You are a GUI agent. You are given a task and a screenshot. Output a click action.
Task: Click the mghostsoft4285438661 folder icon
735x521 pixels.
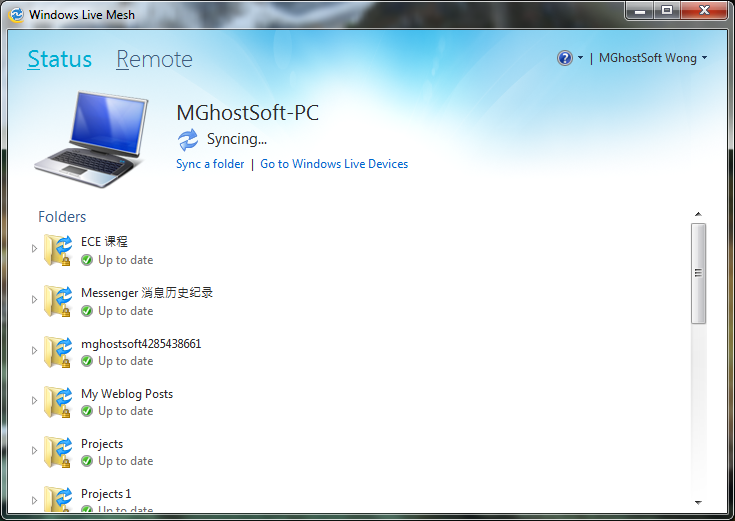tap(58, 351)
